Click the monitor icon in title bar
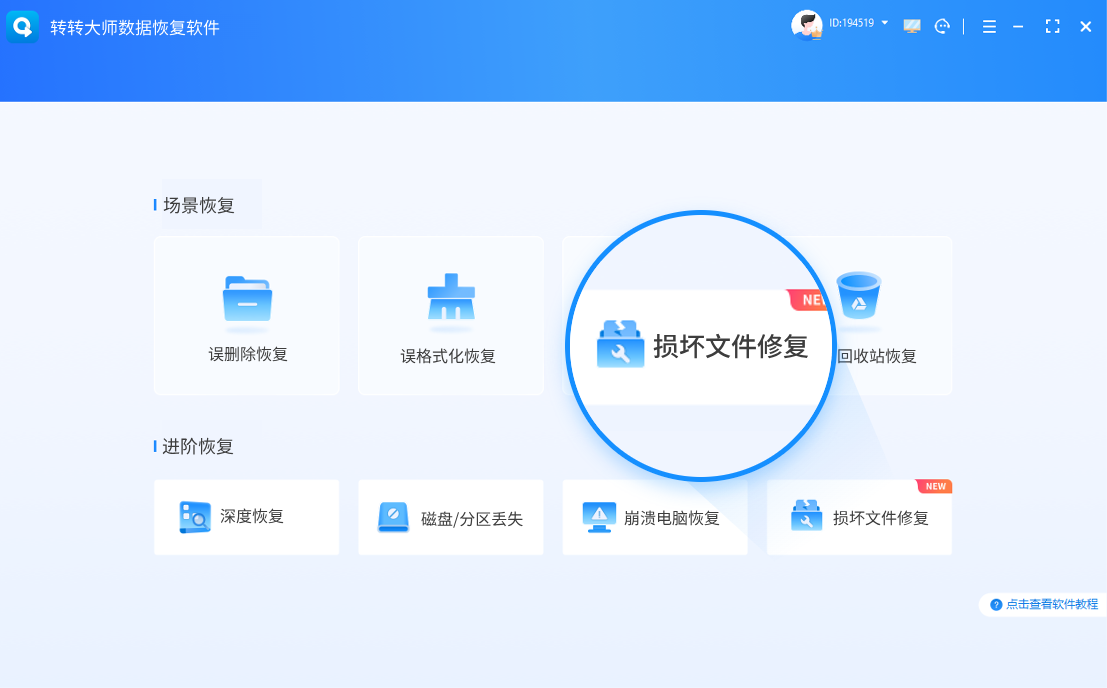This screenshot has height=688, width=1107. click(912, 27)
